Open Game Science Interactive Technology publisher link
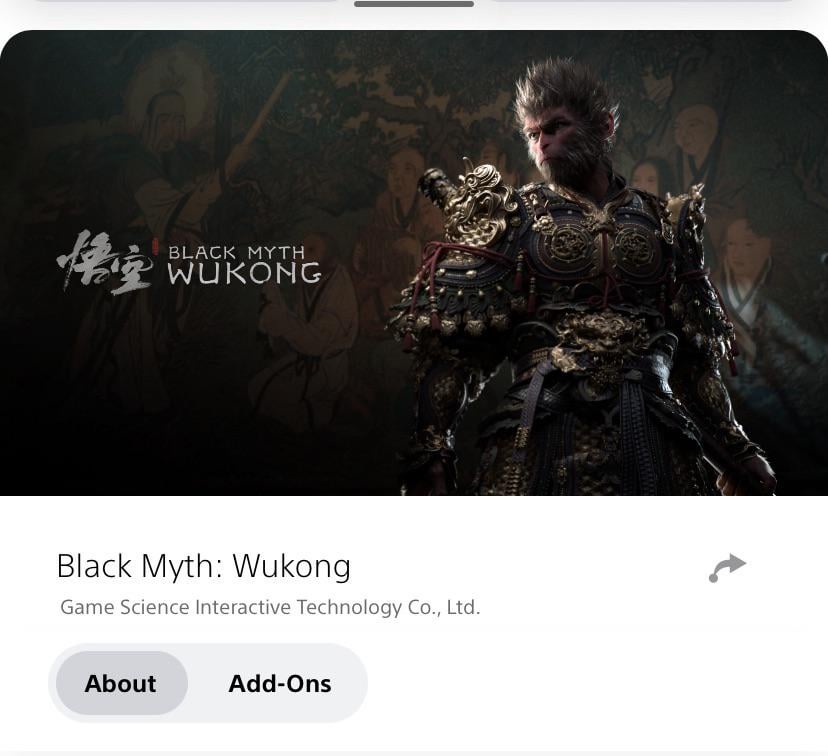Image resolution: width=828 pixels, height=756 pixels. pyautogui.click(x=270, y=607)
